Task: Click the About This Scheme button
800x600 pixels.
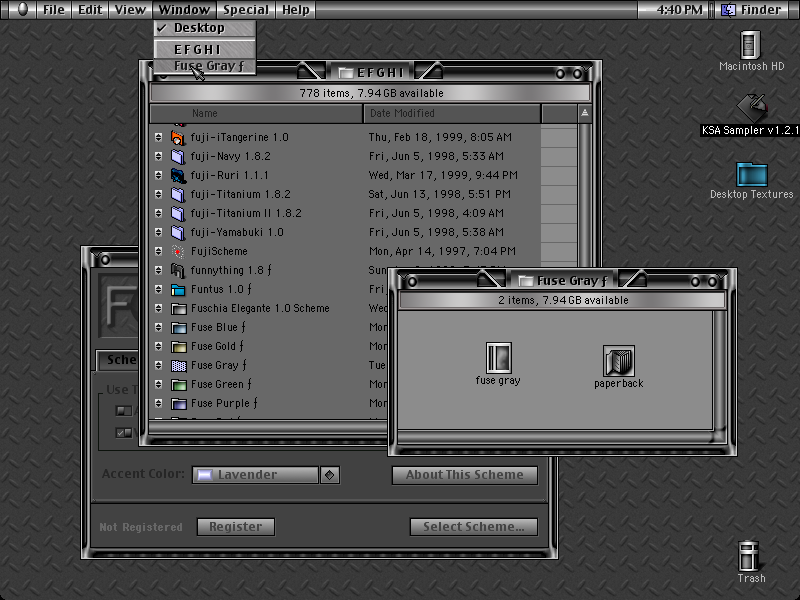Action: [x=464, y=475]
